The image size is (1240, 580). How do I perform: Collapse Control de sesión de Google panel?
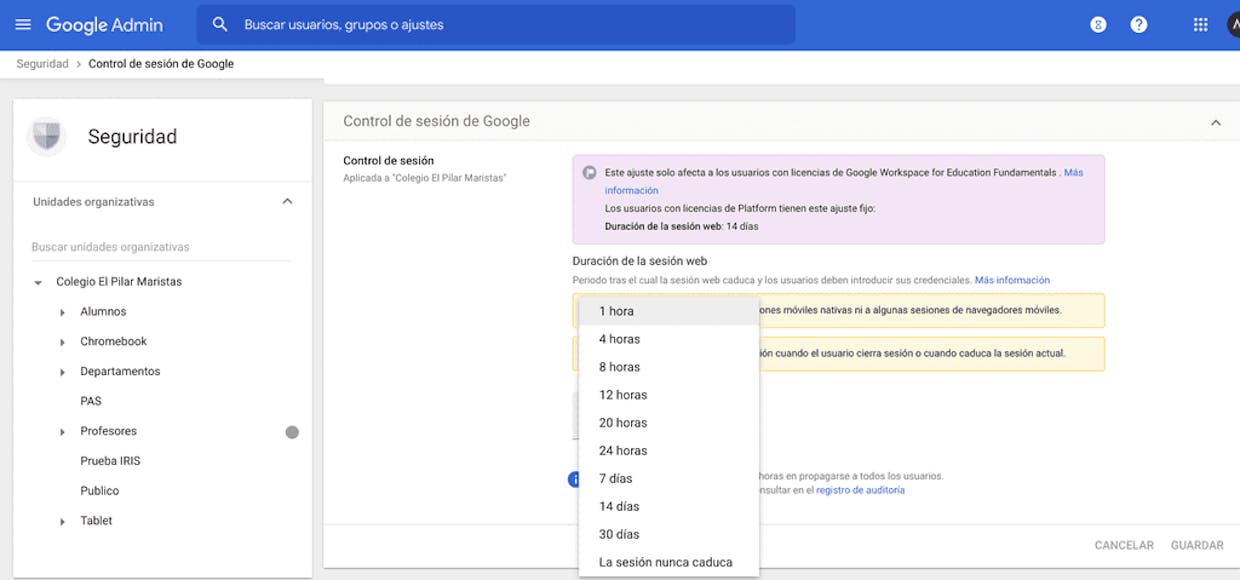pos(1216,122)
